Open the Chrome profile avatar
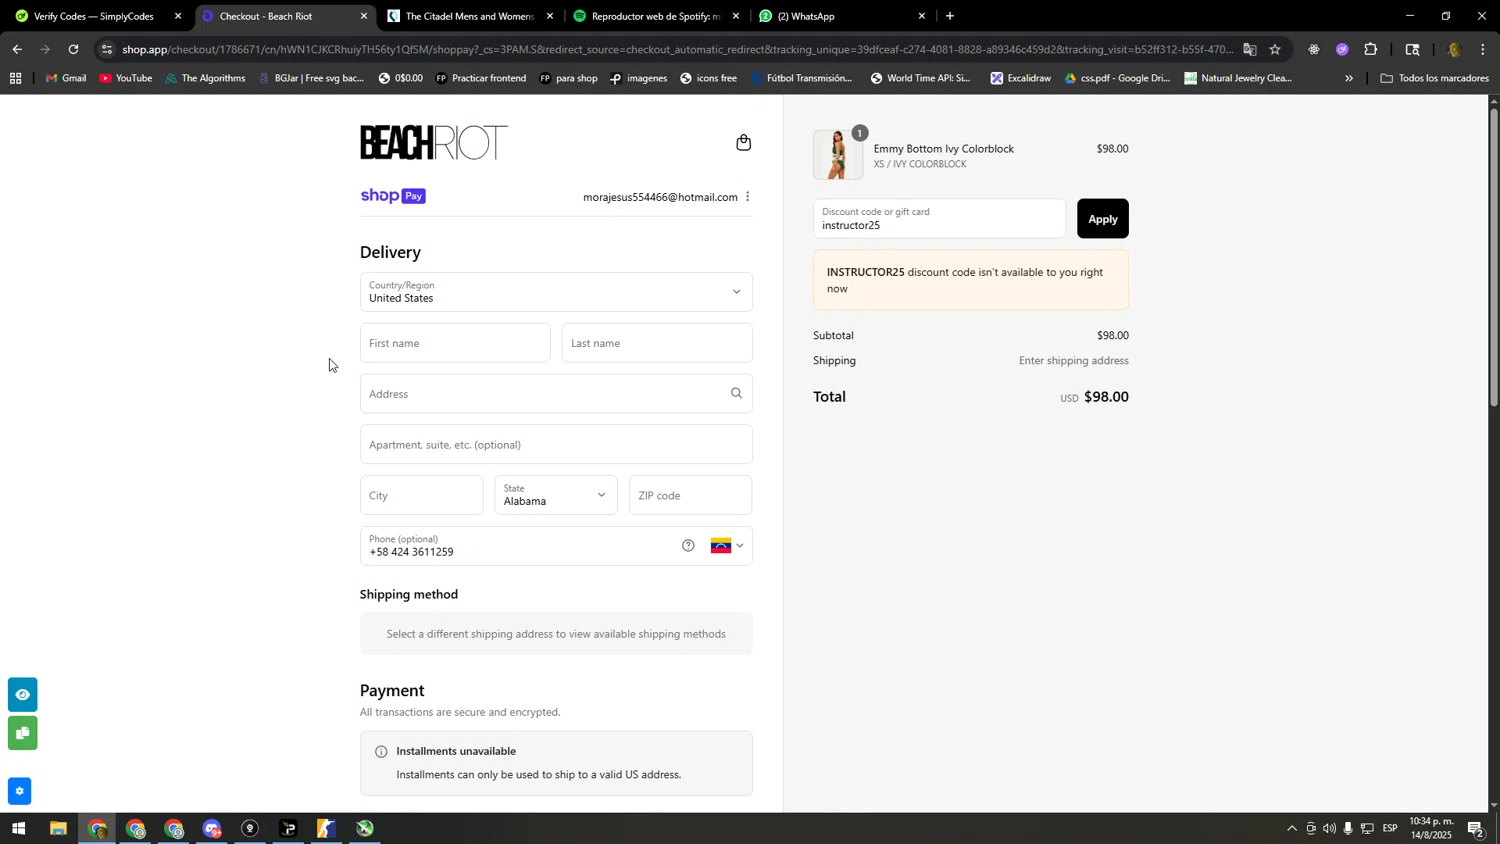Screen dimensions: 1500x844 [1454, 49]
